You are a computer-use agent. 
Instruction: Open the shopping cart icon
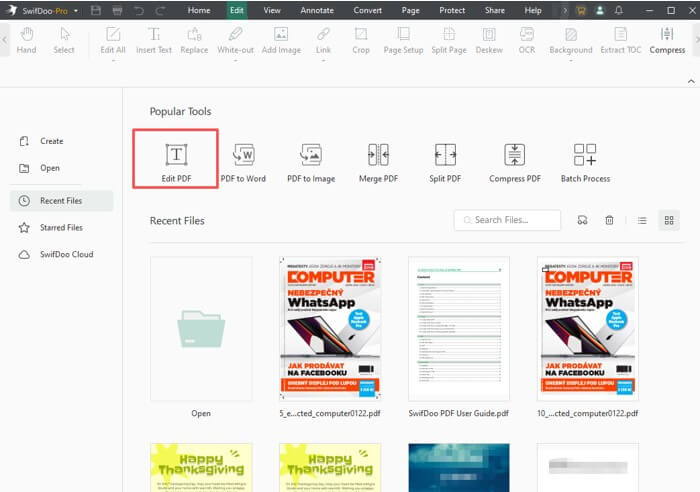click(x=581, y=10)
